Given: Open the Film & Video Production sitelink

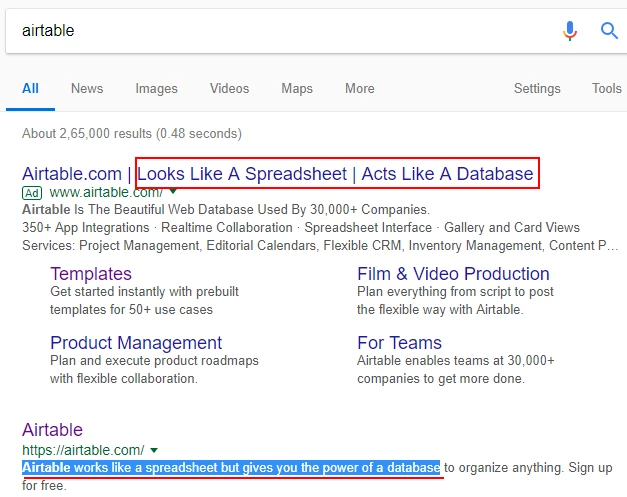Looking at the screenshot, I should 453,274.
